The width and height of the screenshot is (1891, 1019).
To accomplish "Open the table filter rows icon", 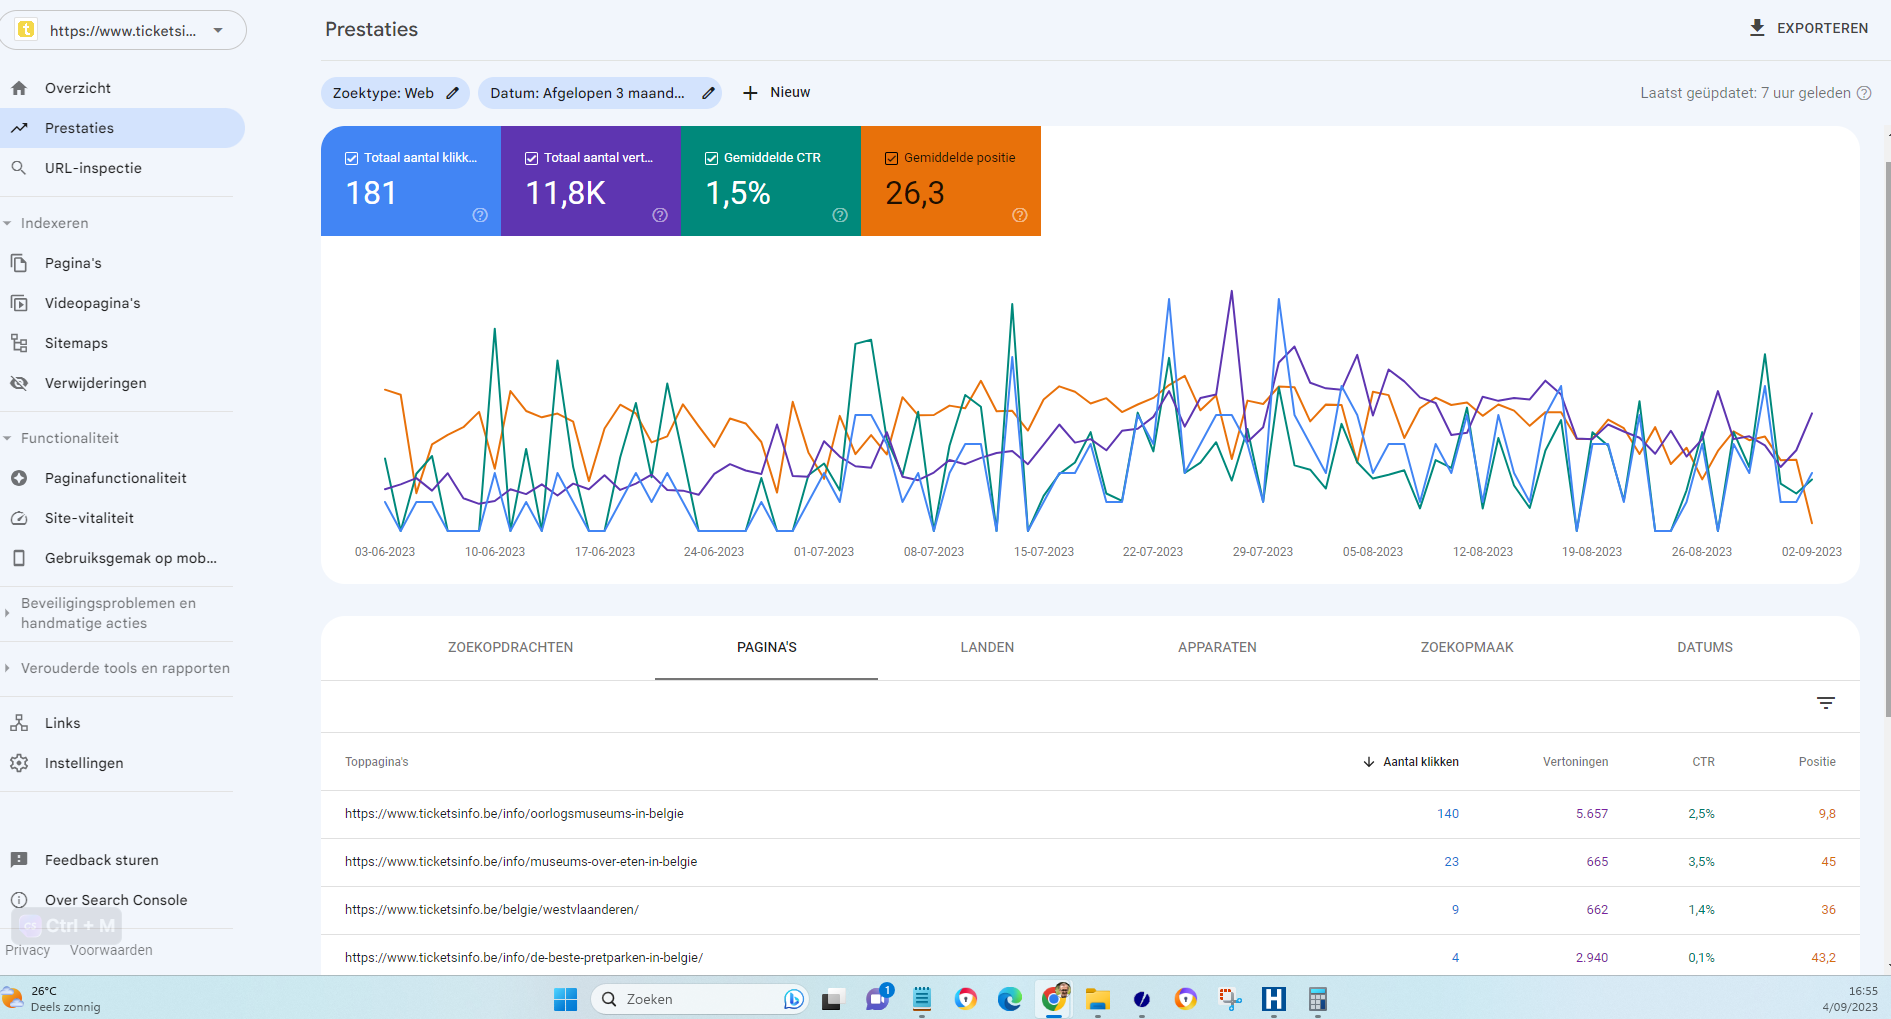I will tap(1826, 703).
